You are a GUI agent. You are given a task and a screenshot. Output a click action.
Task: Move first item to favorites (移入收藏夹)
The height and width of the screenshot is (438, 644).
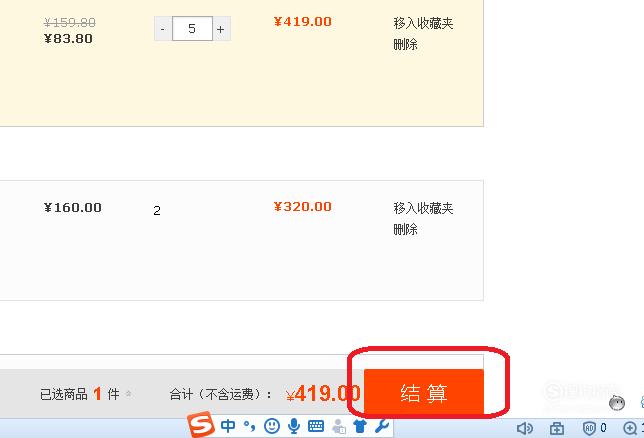point(423,23)
